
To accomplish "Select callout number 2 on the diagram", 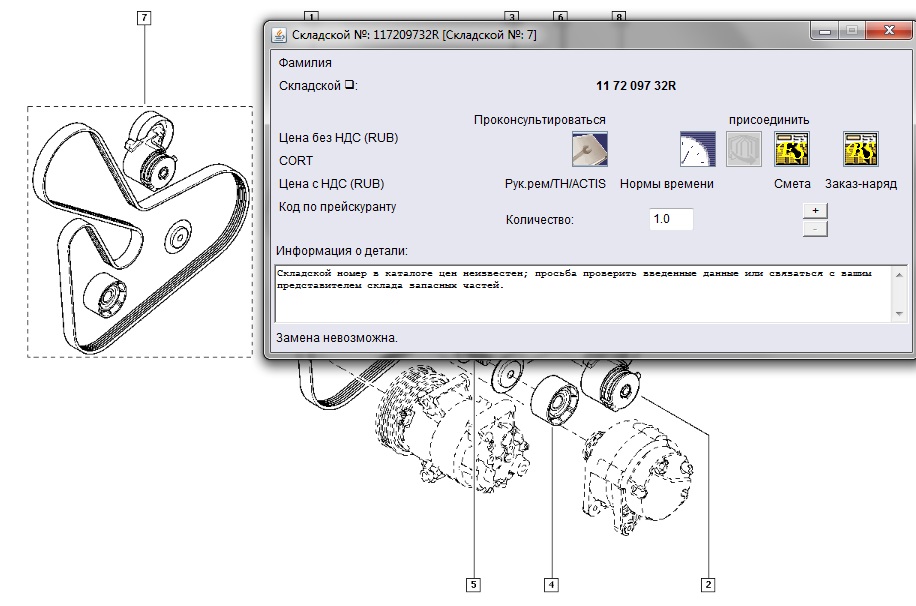I will click(708, 583).
